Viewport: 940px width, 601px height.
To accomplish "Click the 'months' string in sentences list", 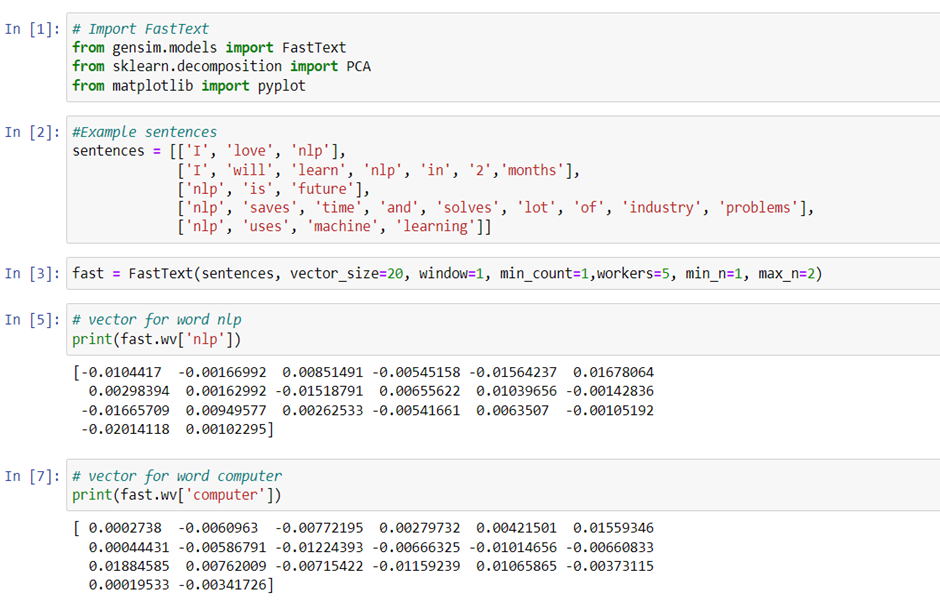I will [532, 170].
